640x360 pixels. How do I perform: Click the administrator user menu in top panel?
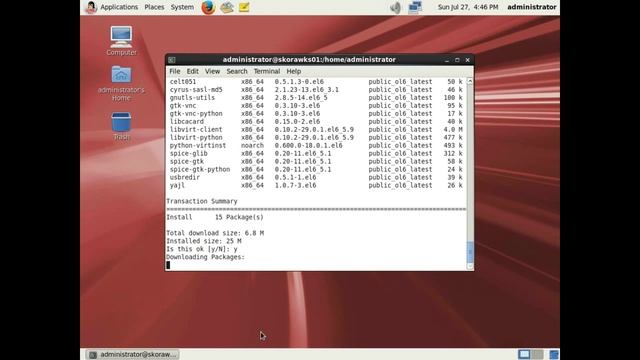point(531,7)
